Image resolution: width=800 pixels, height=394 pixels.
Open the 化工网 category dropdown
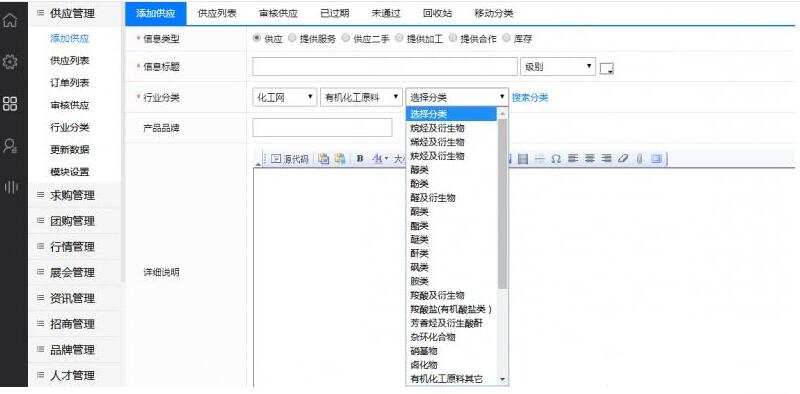point(284,97)
